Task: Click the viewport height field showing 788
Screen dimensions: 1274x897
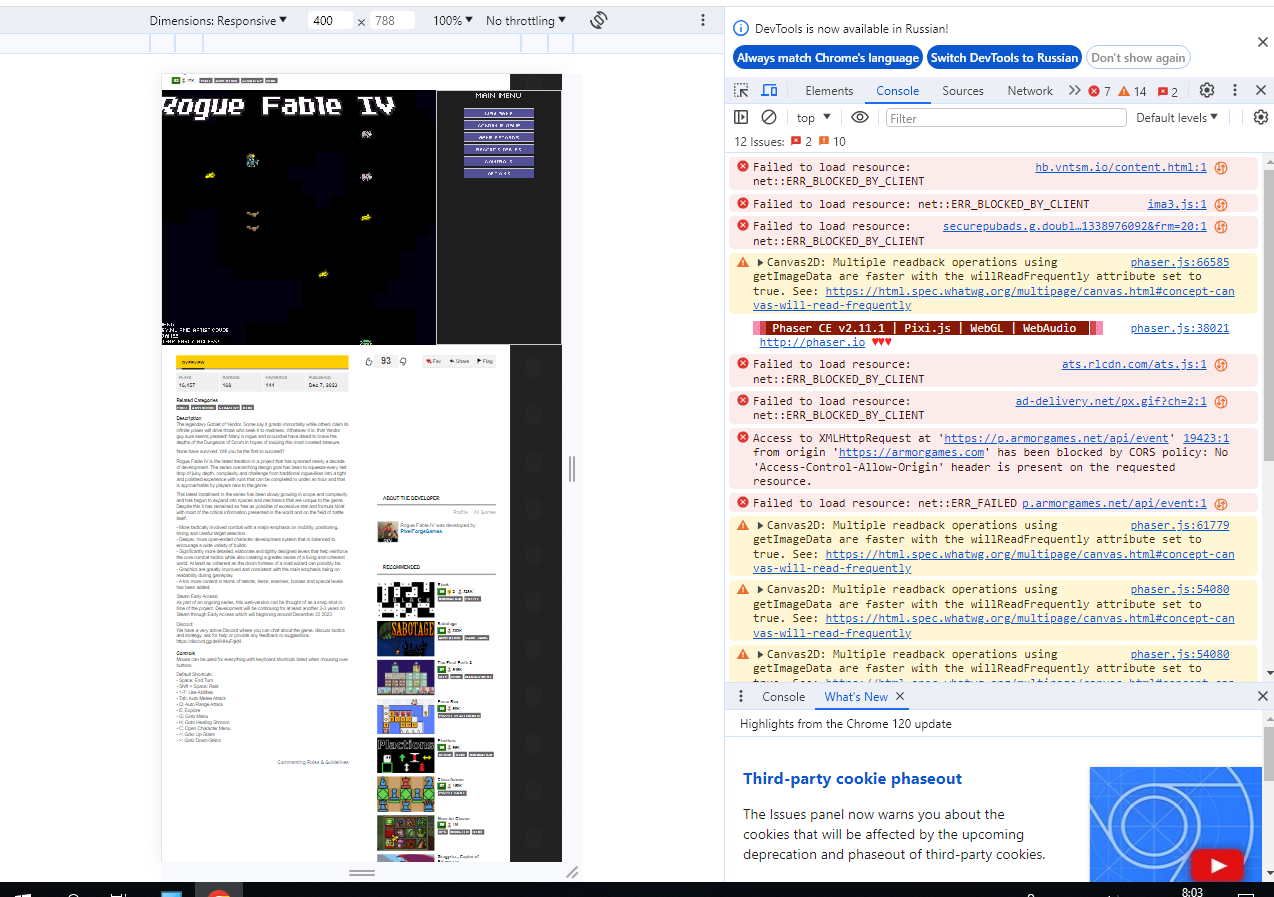Action: (392, 20)
